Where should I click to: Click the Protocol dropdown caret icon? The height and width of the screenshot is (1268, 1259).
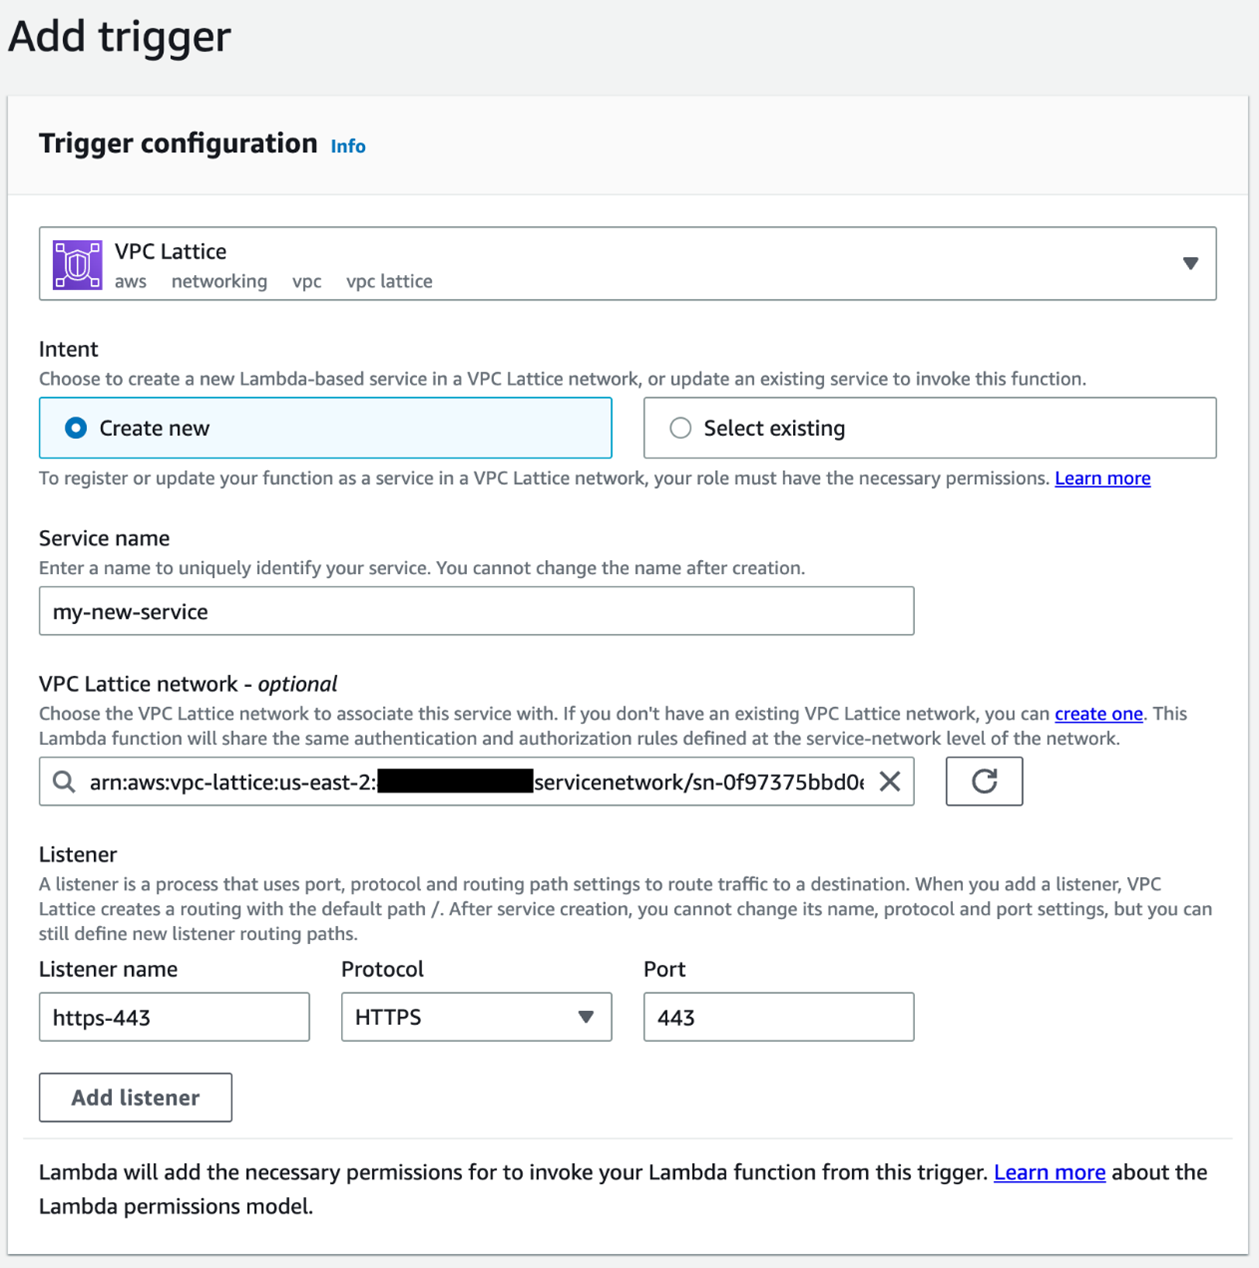[x=586, y=1017]
